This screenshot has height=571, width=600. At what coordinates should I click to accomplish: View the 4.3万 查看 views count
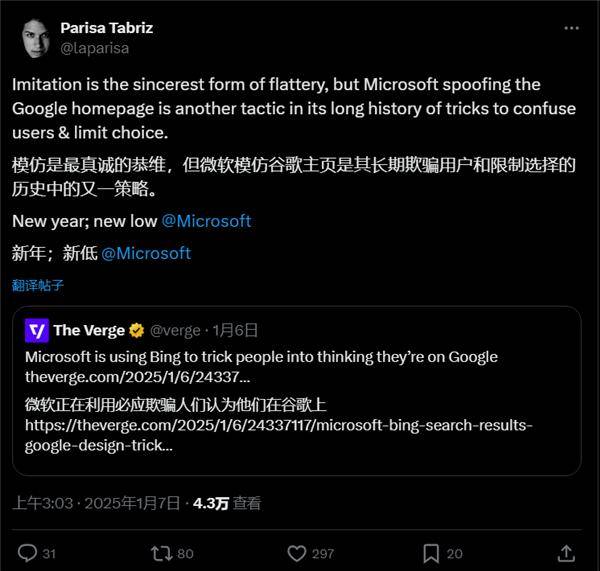(x=227, y=503)
